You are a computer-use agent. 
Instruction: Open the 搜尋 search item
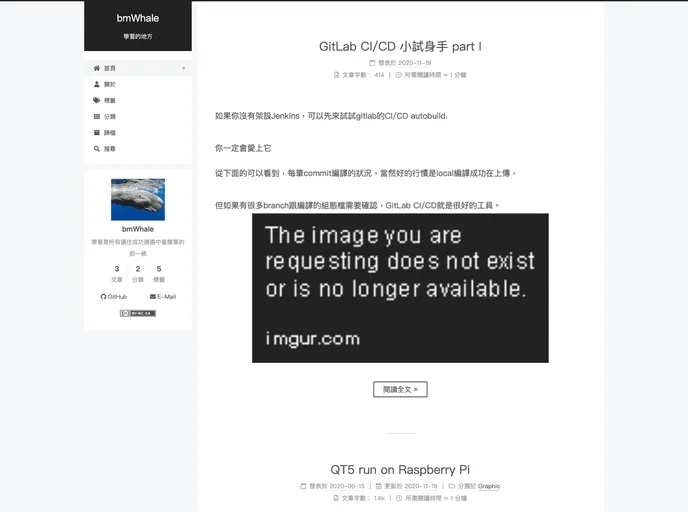pyautogui.click(x=138, y=149)
